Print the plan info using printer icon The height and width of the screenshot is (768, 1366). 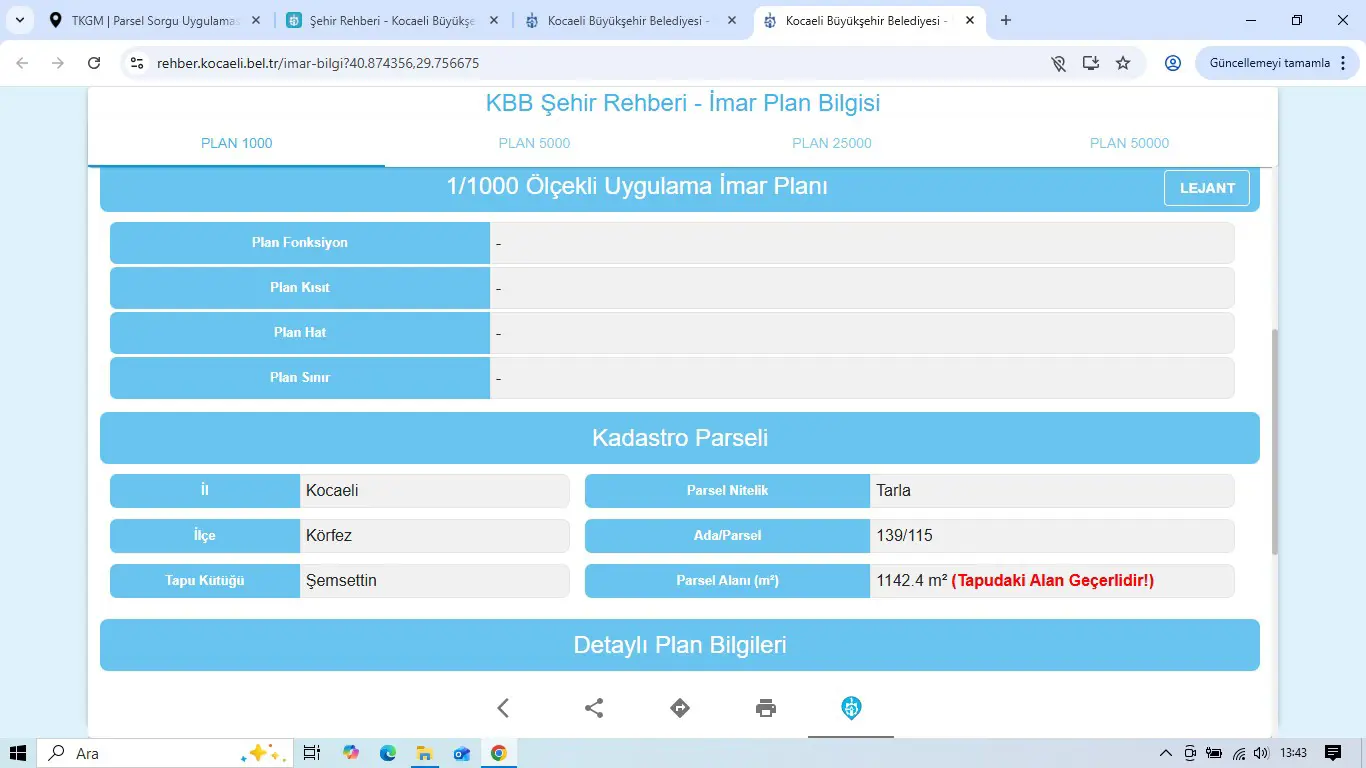point(766,708)
